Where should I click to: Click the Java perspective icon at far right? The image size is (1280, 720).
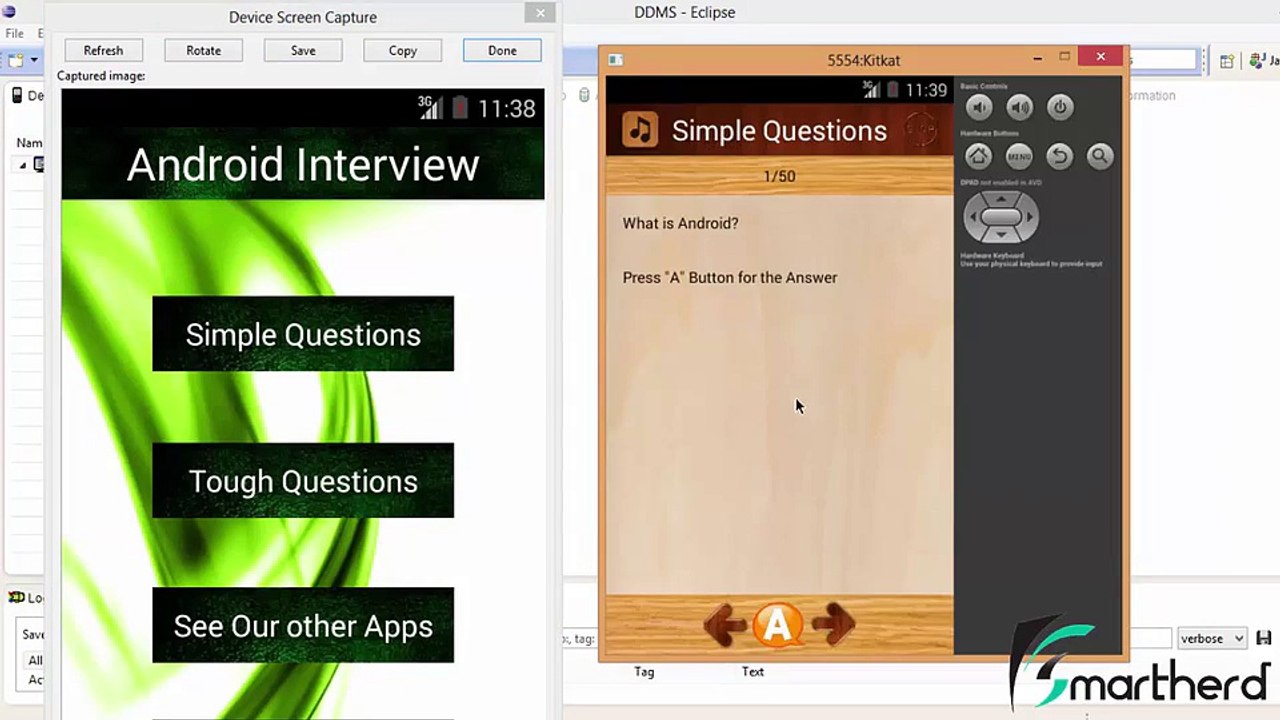[x=1259, y=61]
